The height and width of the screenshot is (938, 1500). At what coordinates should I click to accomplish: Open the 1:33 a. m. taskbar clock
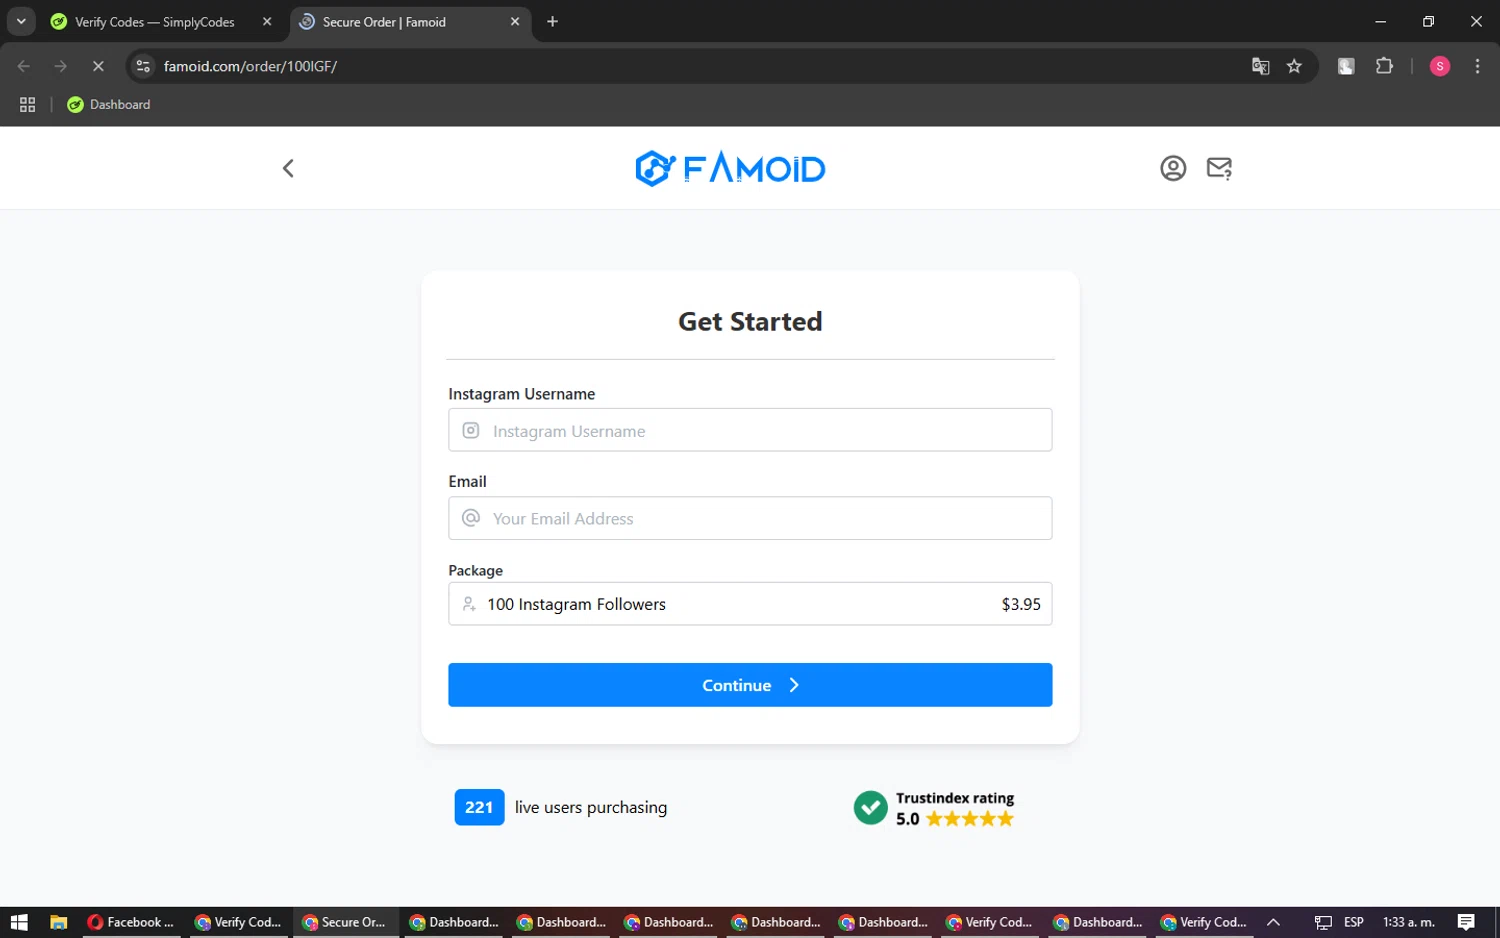point(1408,922)
